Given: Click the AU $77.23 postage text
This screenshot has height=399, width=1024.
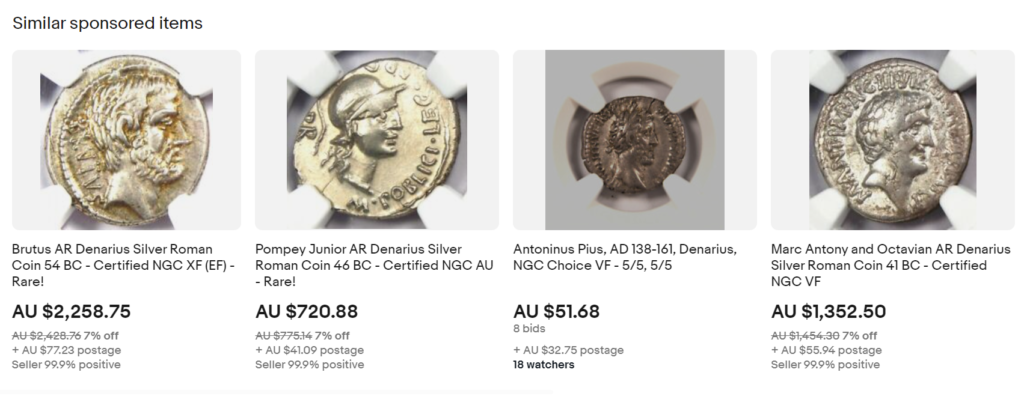Looking at the screenshot, I should click(66, 350).
